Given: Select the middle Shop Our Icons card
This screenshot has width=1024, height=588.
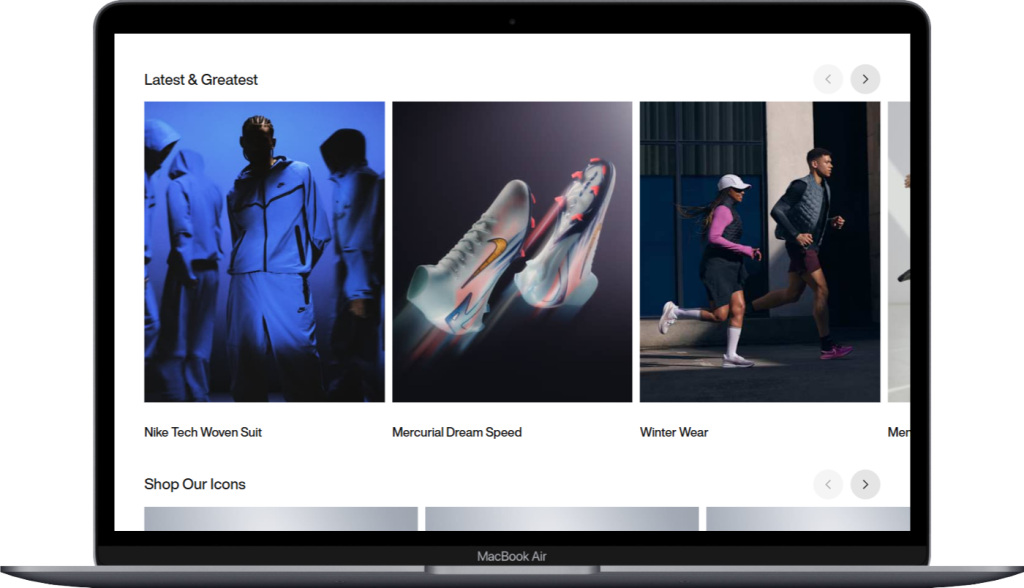Looking at the screenshot, I should (x=562, y=518).
